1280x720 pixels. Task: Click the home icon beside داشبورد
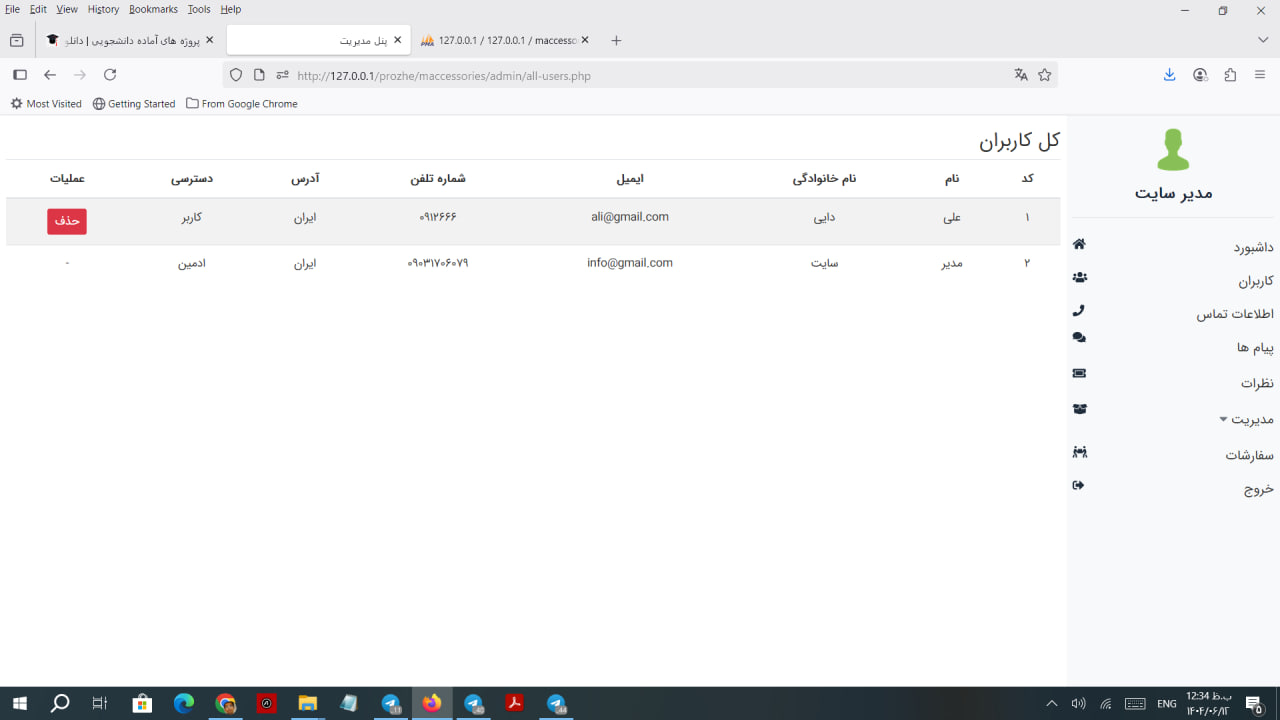coord(1079,244)
